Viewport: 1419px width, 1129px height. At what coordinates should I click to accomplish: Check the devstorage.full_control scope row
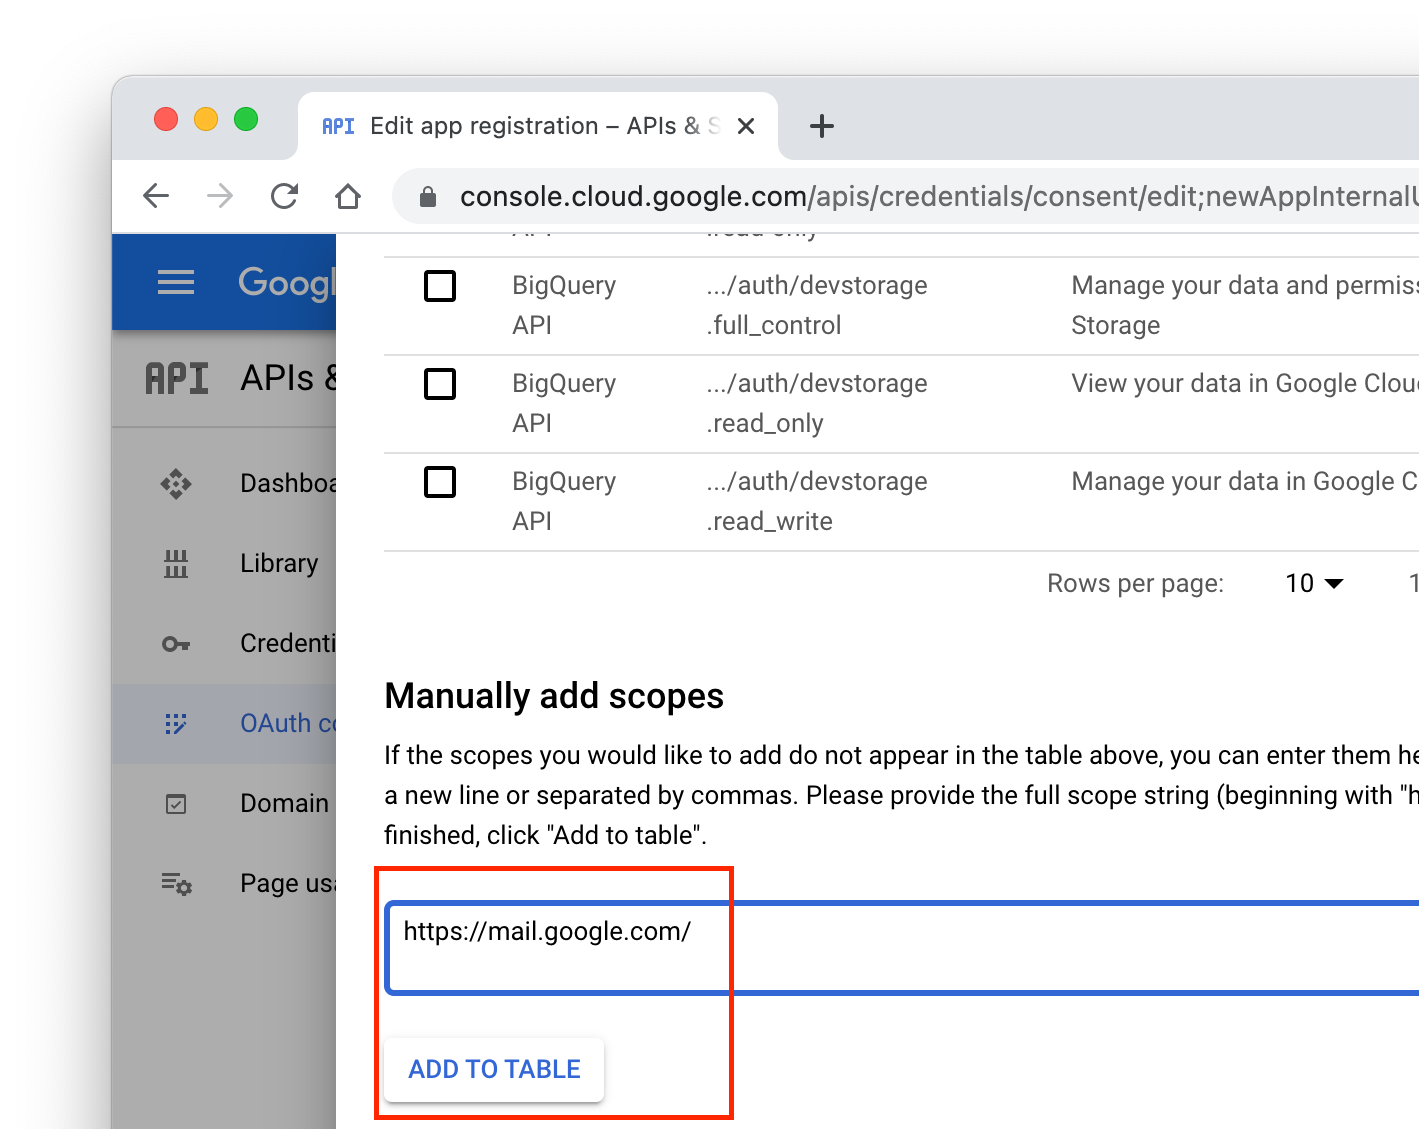click(440, 286)
